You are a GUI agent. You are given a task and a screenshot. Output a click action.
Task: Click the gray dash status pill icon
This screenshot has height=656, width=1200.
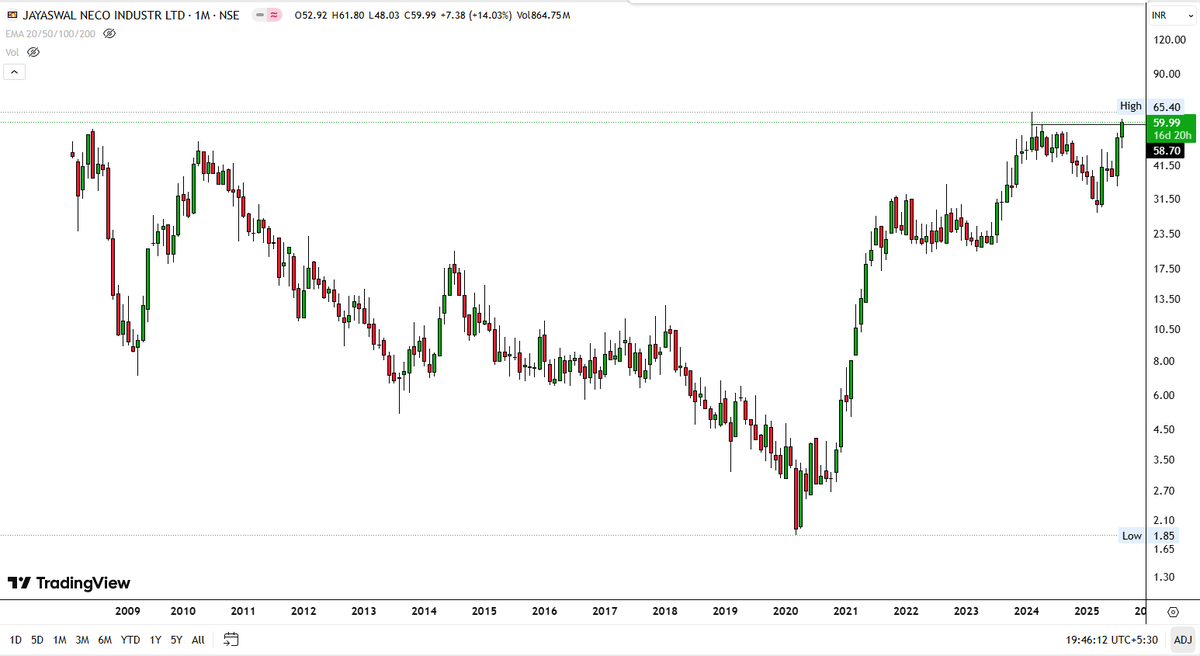(x=261, y=16)
